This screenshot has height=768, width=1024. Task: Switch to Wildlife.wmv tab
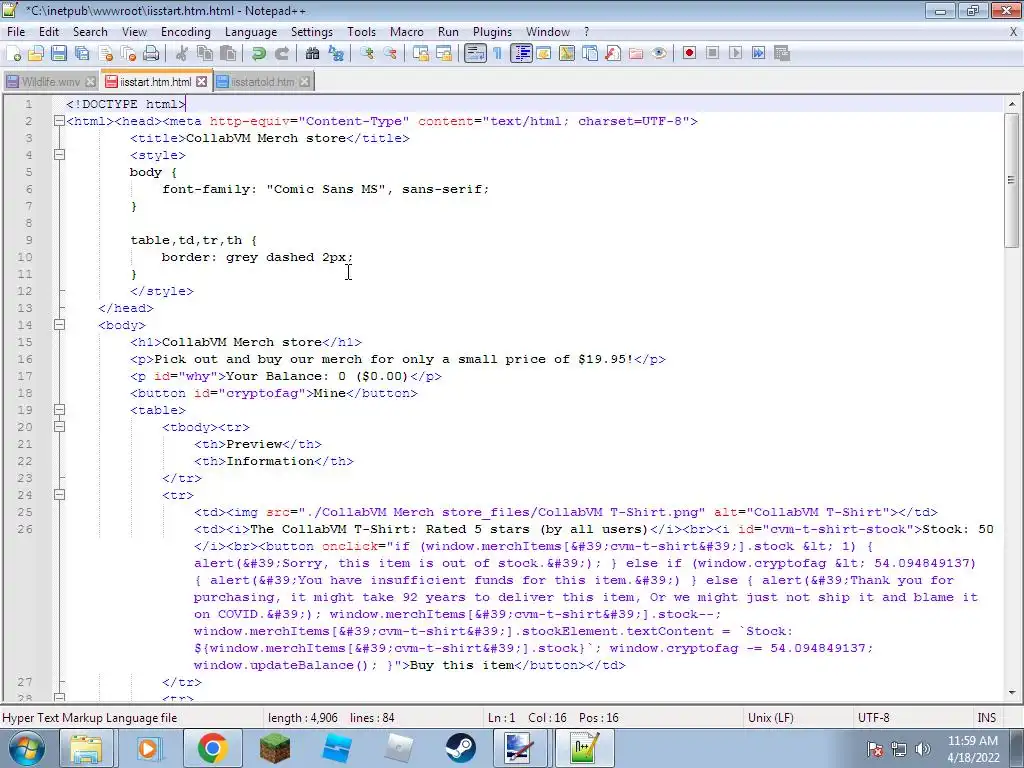point(50,82)
